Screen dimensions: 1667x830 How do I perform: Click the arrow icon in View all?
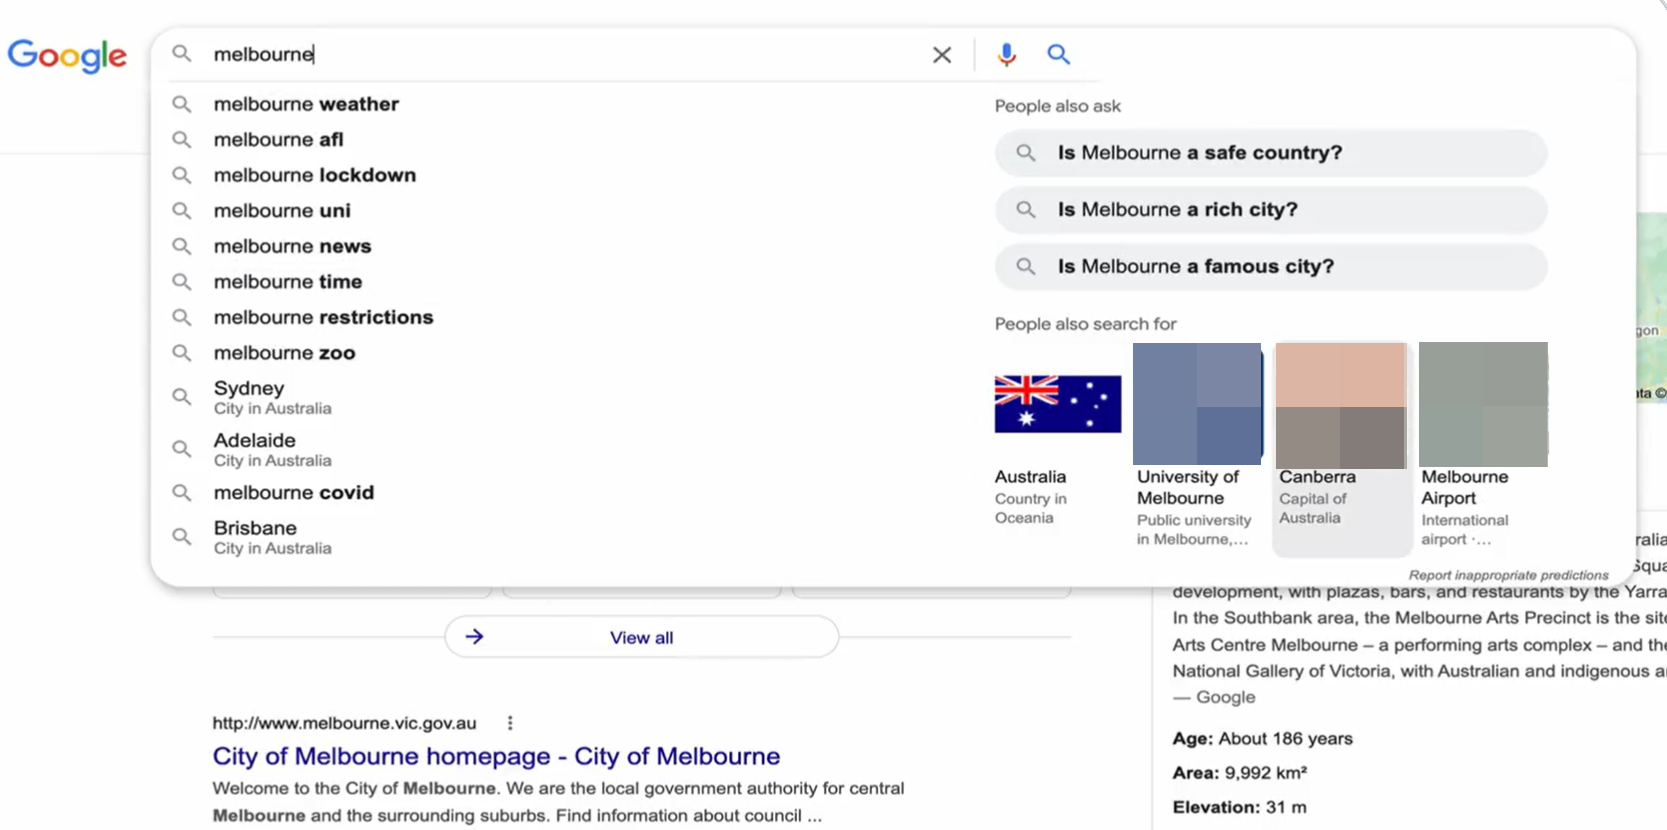click(475, 636)
